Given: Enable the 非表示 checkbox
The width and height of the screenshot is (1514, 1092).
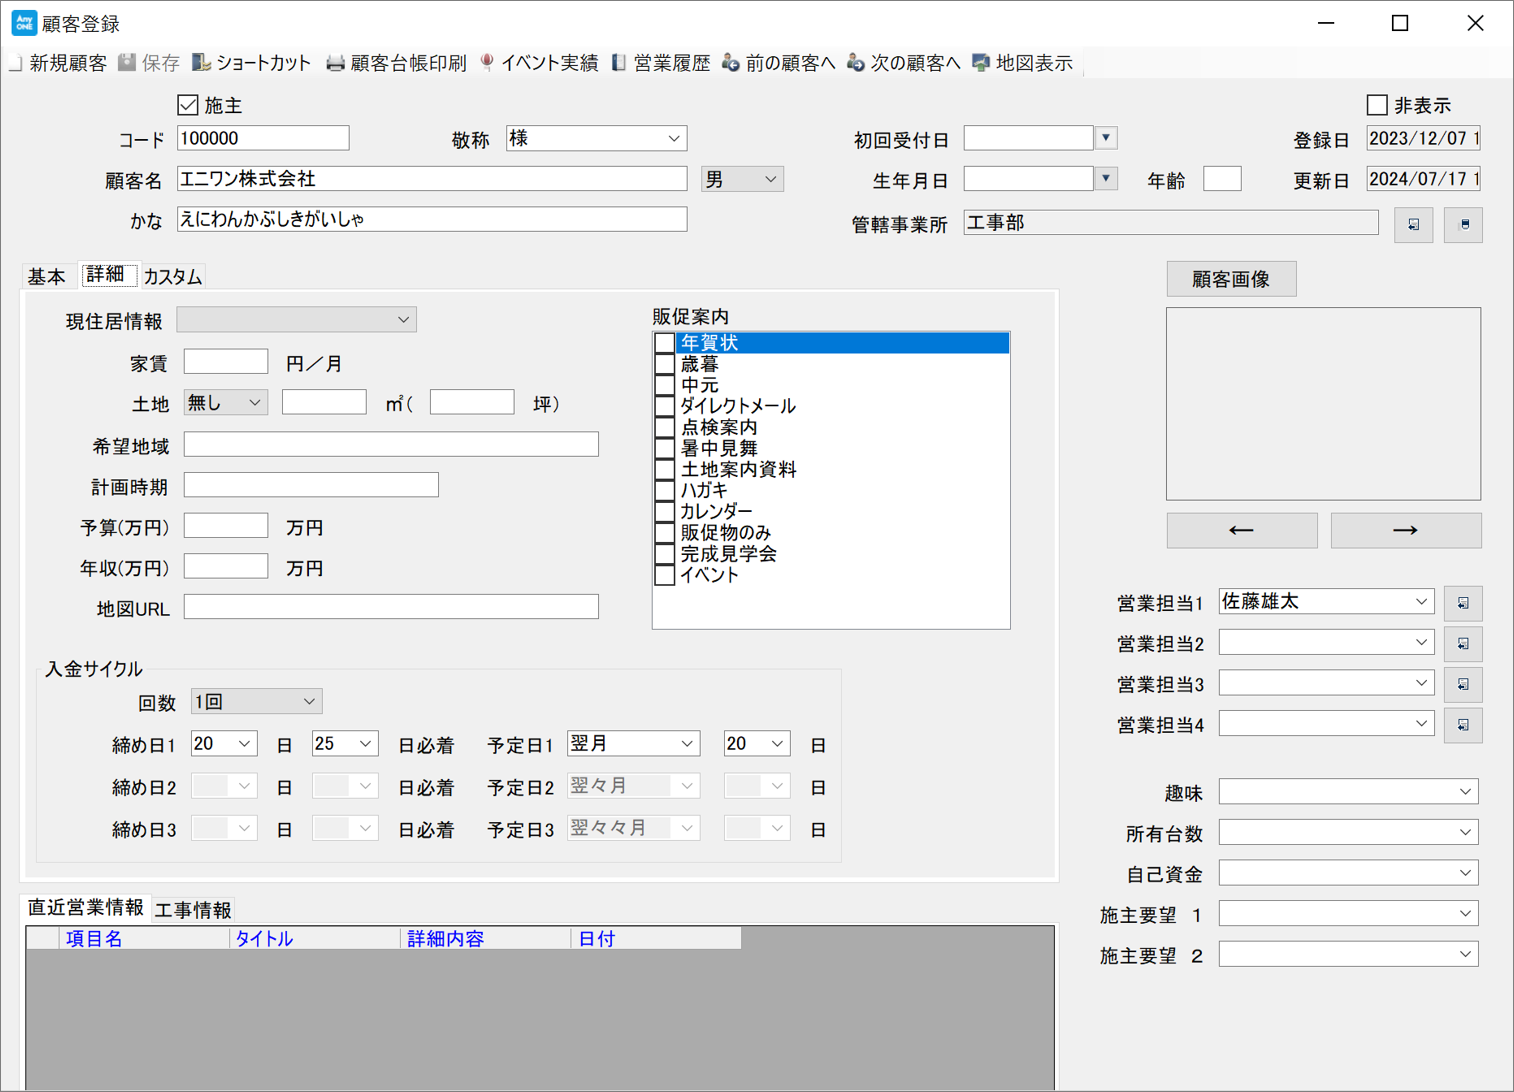Looking at the screenshot, I should [1377, 105].
